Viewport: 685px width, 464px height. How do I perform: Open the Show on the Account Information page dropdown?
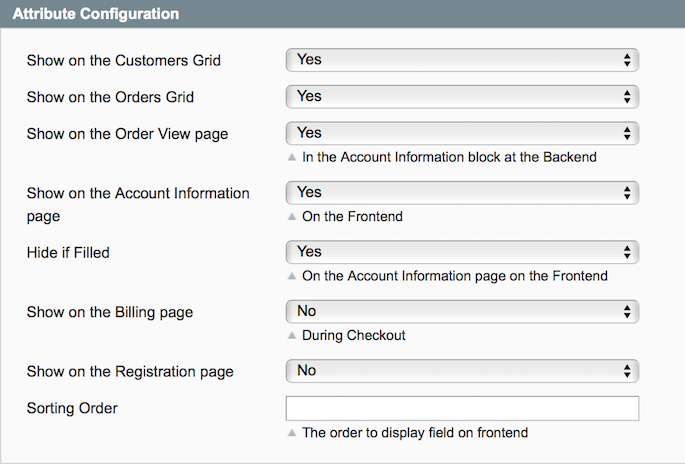(x=461, y=192)
